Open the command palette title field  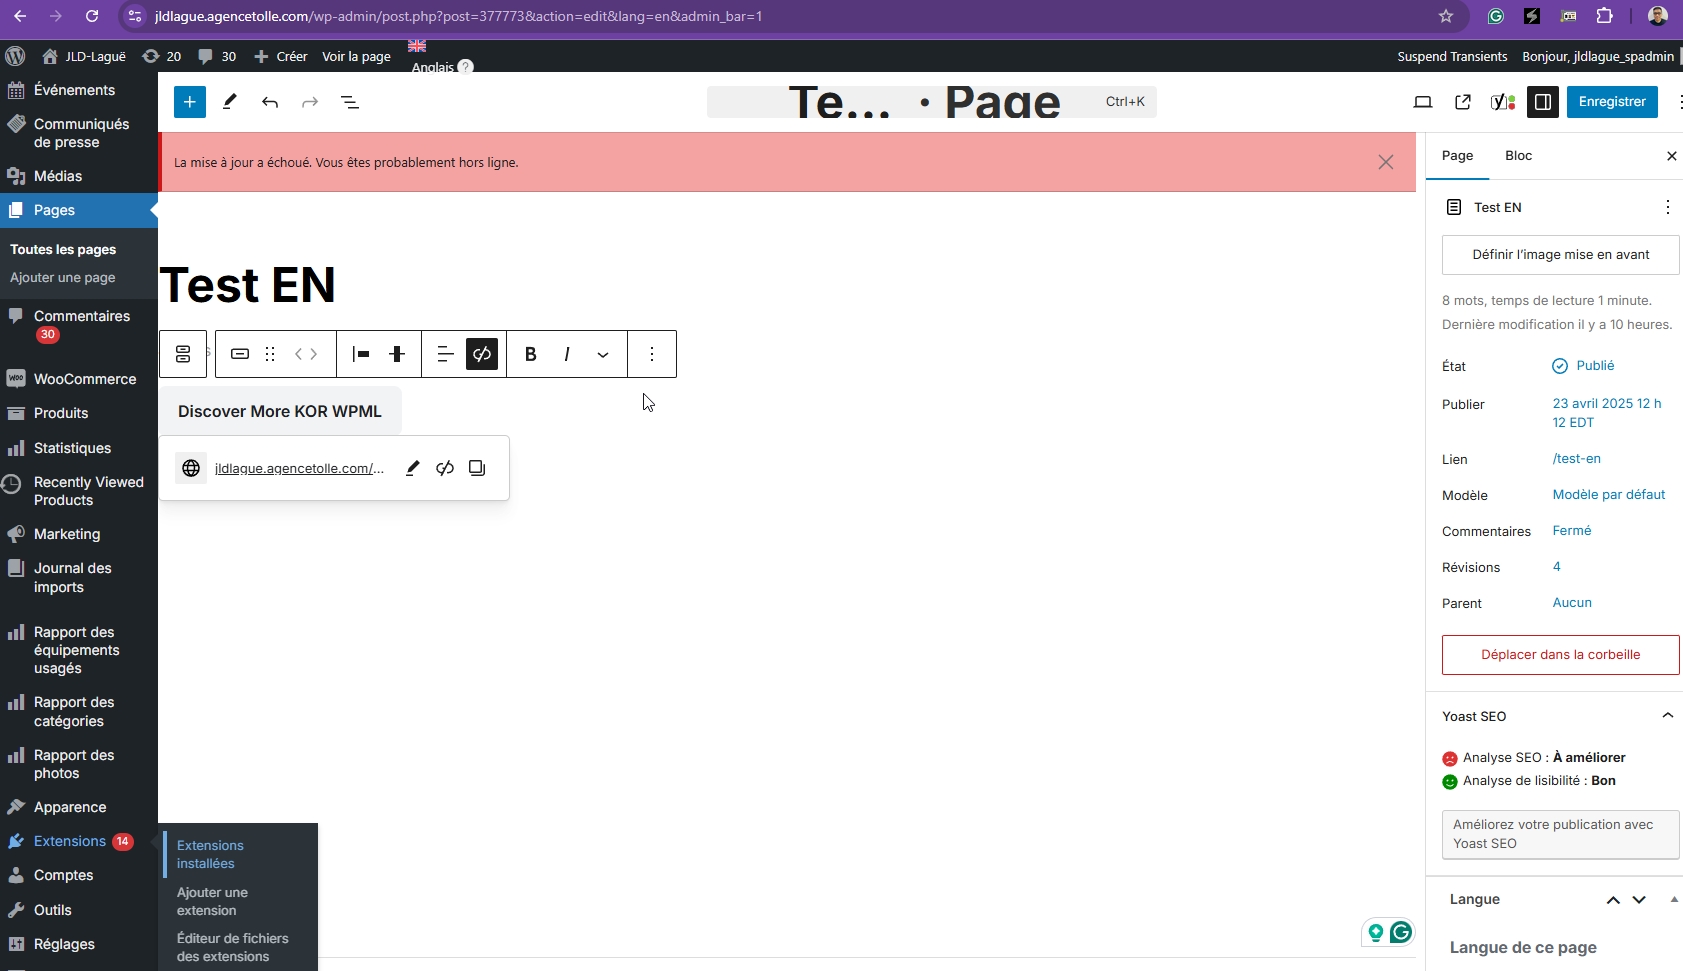click(931, 102)
